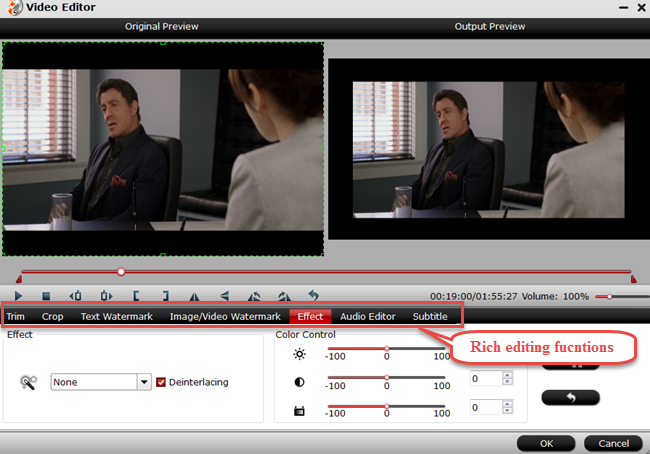The height and width of the screenshot is (454, 650).
Task: Select the Effect tab
Action: 310,316
